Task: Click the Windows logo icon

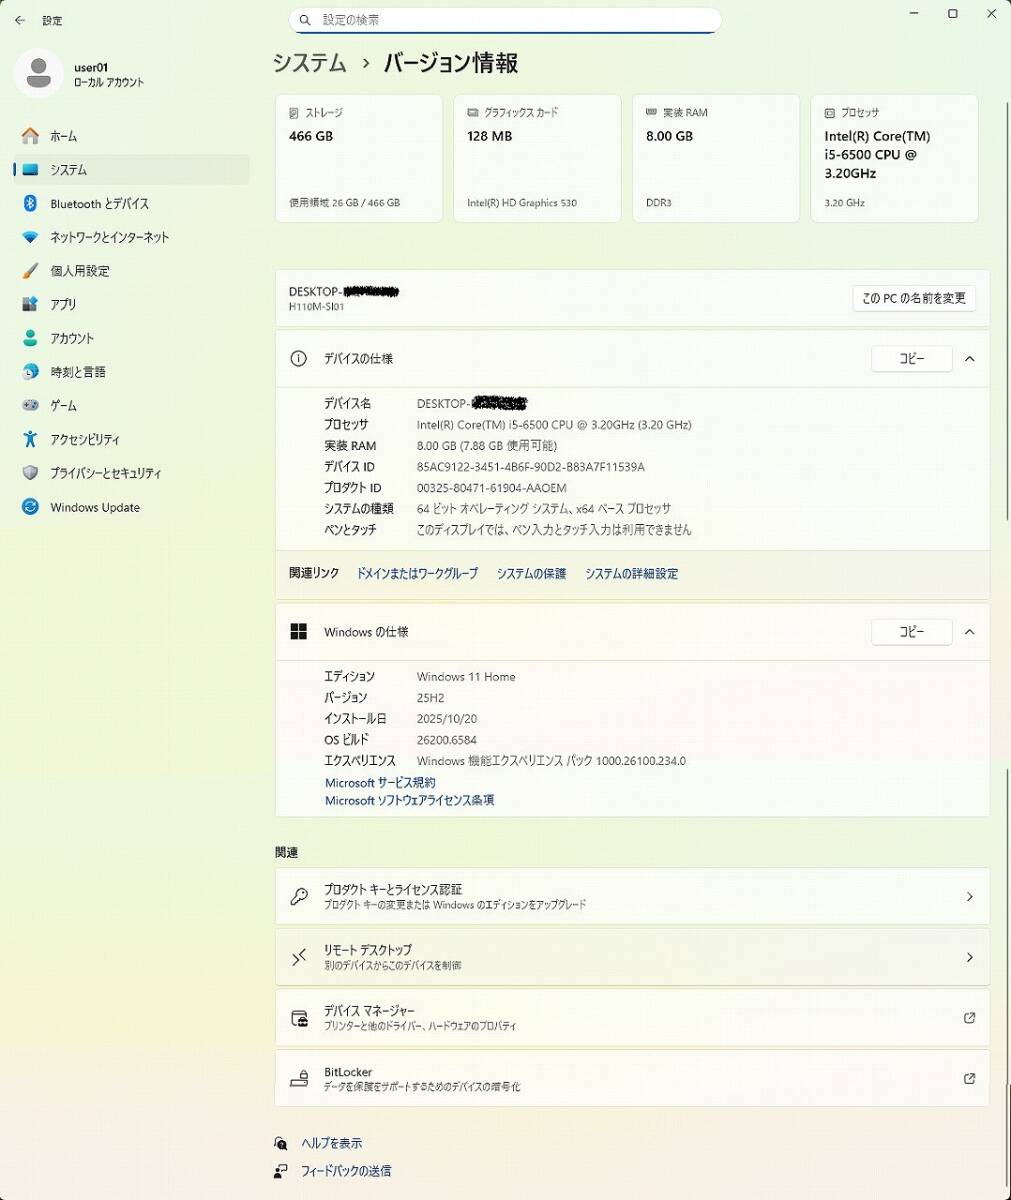Action: [298, 632]
